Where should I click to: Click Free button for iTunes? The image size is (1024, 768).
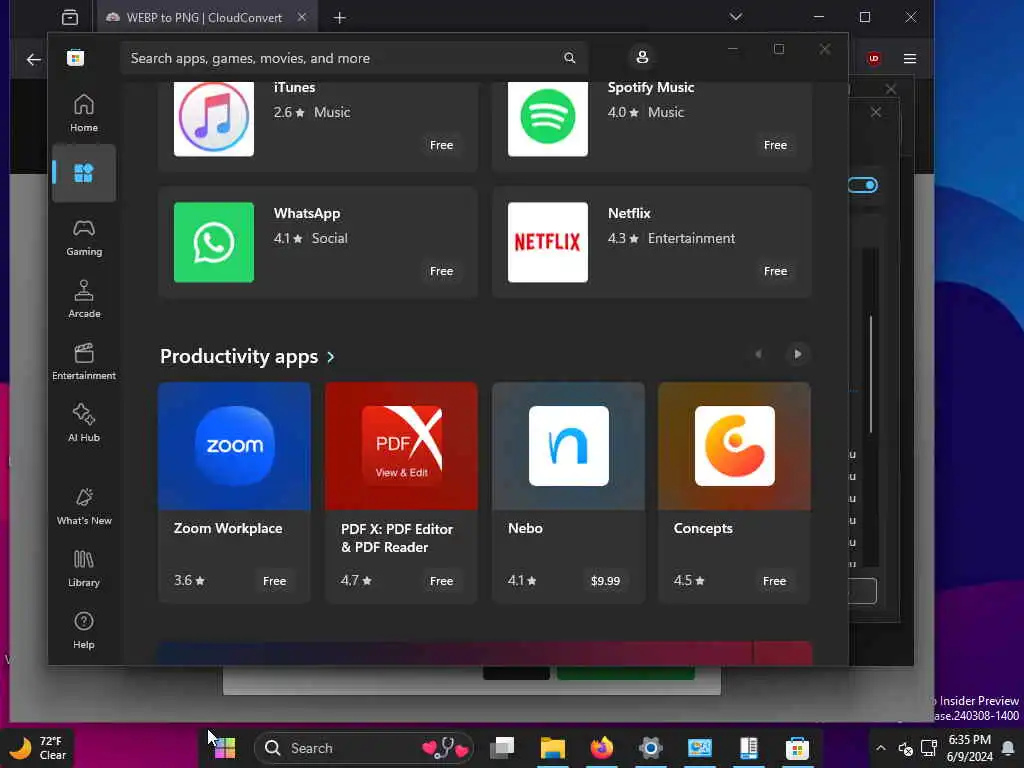(x=441, y=145)
